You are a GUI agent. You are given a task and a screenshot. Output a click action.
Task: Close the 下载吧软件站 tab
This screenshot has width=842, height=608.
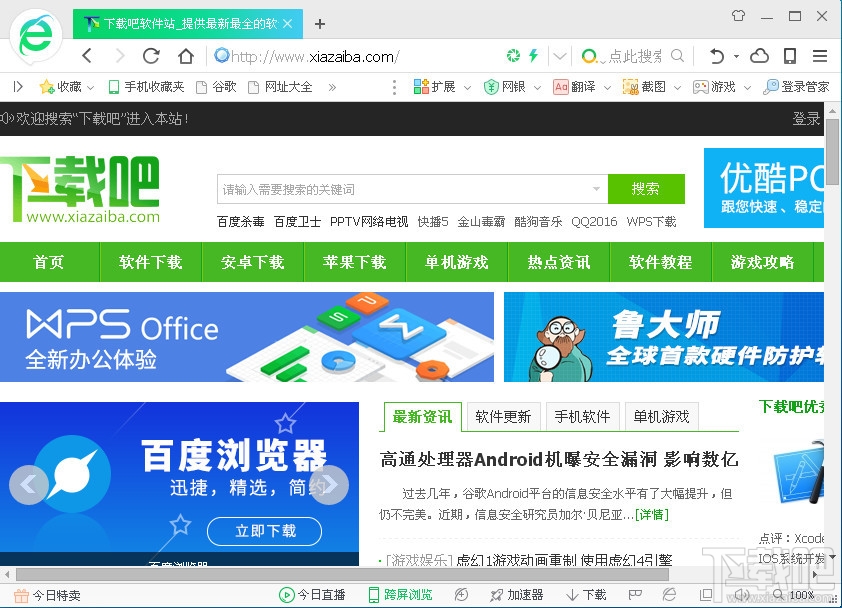click(x=288, y=24)
